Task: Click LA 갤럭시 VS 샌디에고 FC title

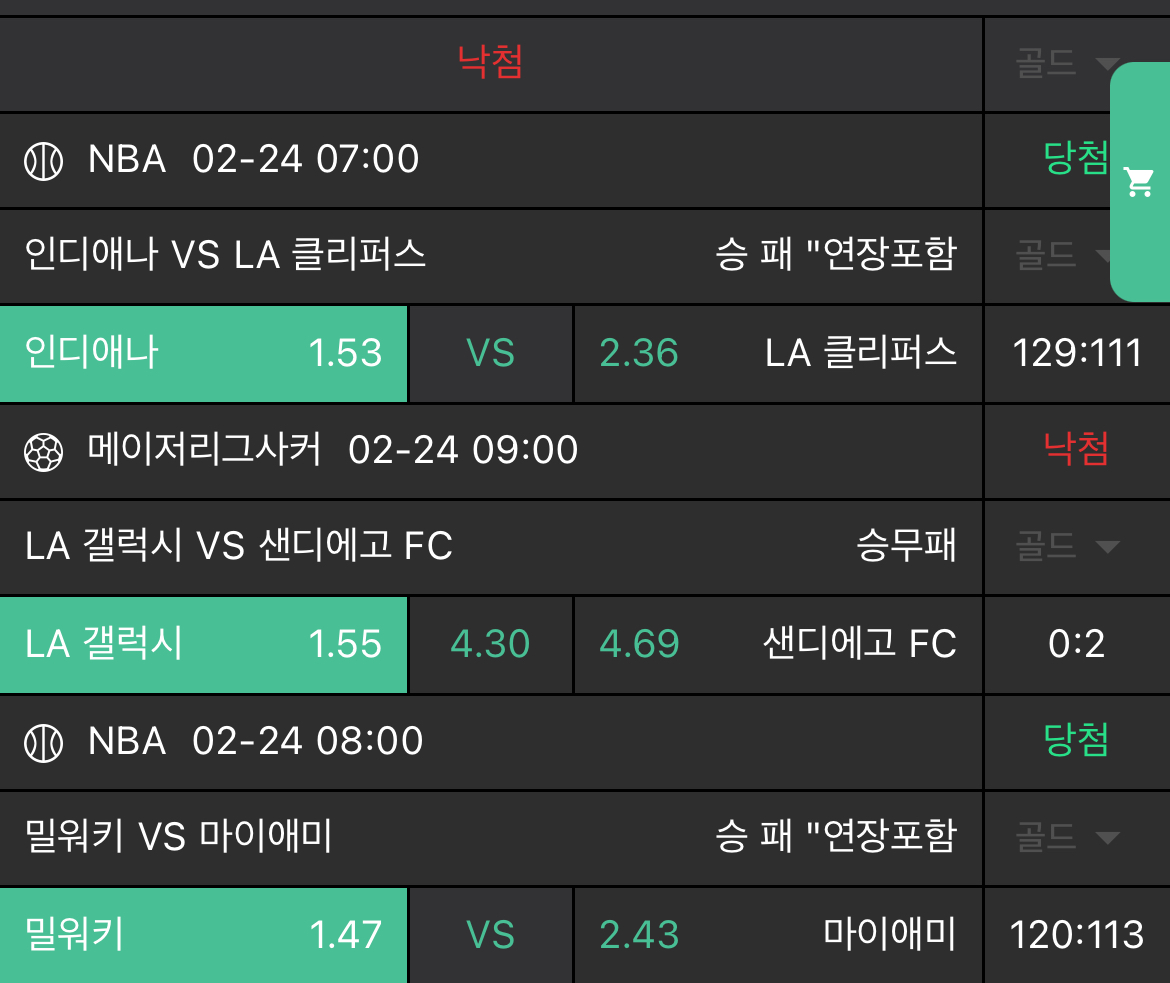Action: tap(239, 546)
